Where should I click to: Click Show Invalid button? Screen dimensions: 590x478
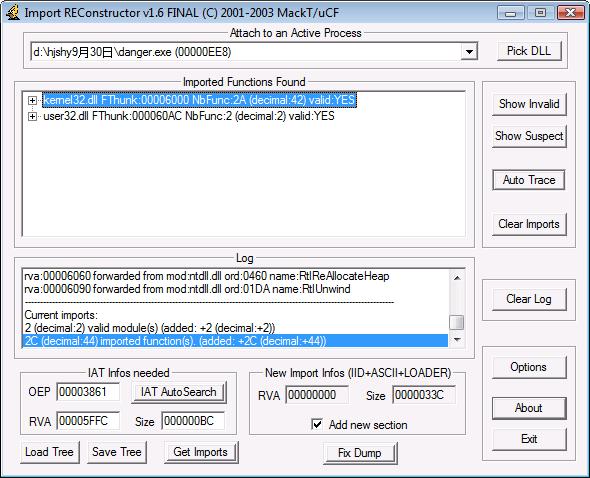coord(529,104)
